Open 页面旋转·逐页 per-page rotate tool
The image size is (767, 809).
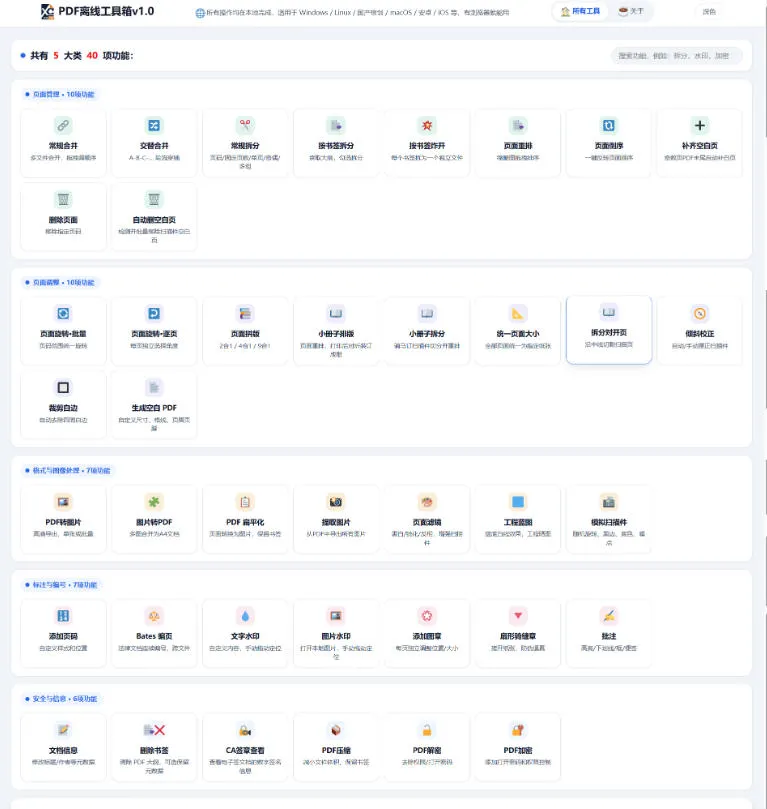tap(154, 331)
